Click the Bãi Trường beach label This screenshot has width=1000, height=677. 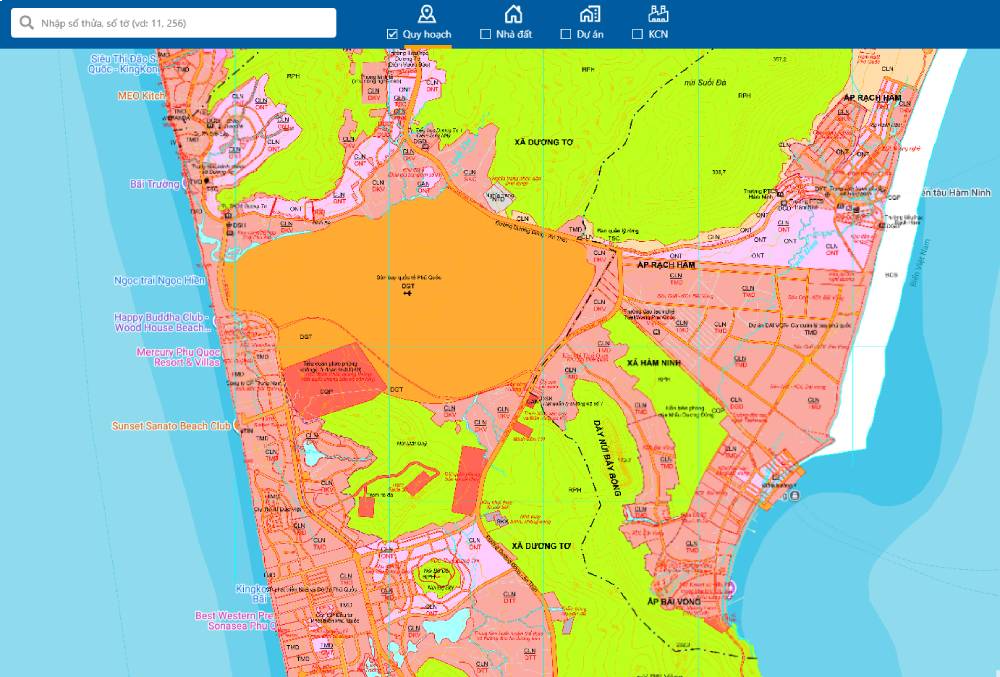click(155, 184)
